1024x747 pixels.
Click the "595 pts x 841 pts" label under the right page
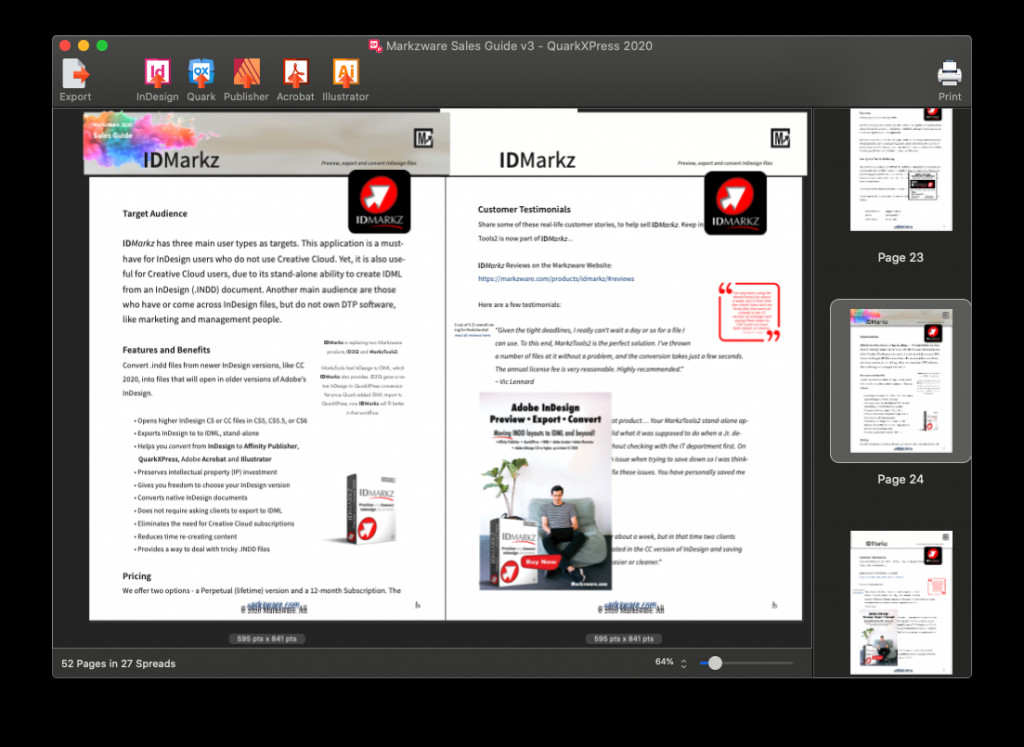(x=624, y=639)
